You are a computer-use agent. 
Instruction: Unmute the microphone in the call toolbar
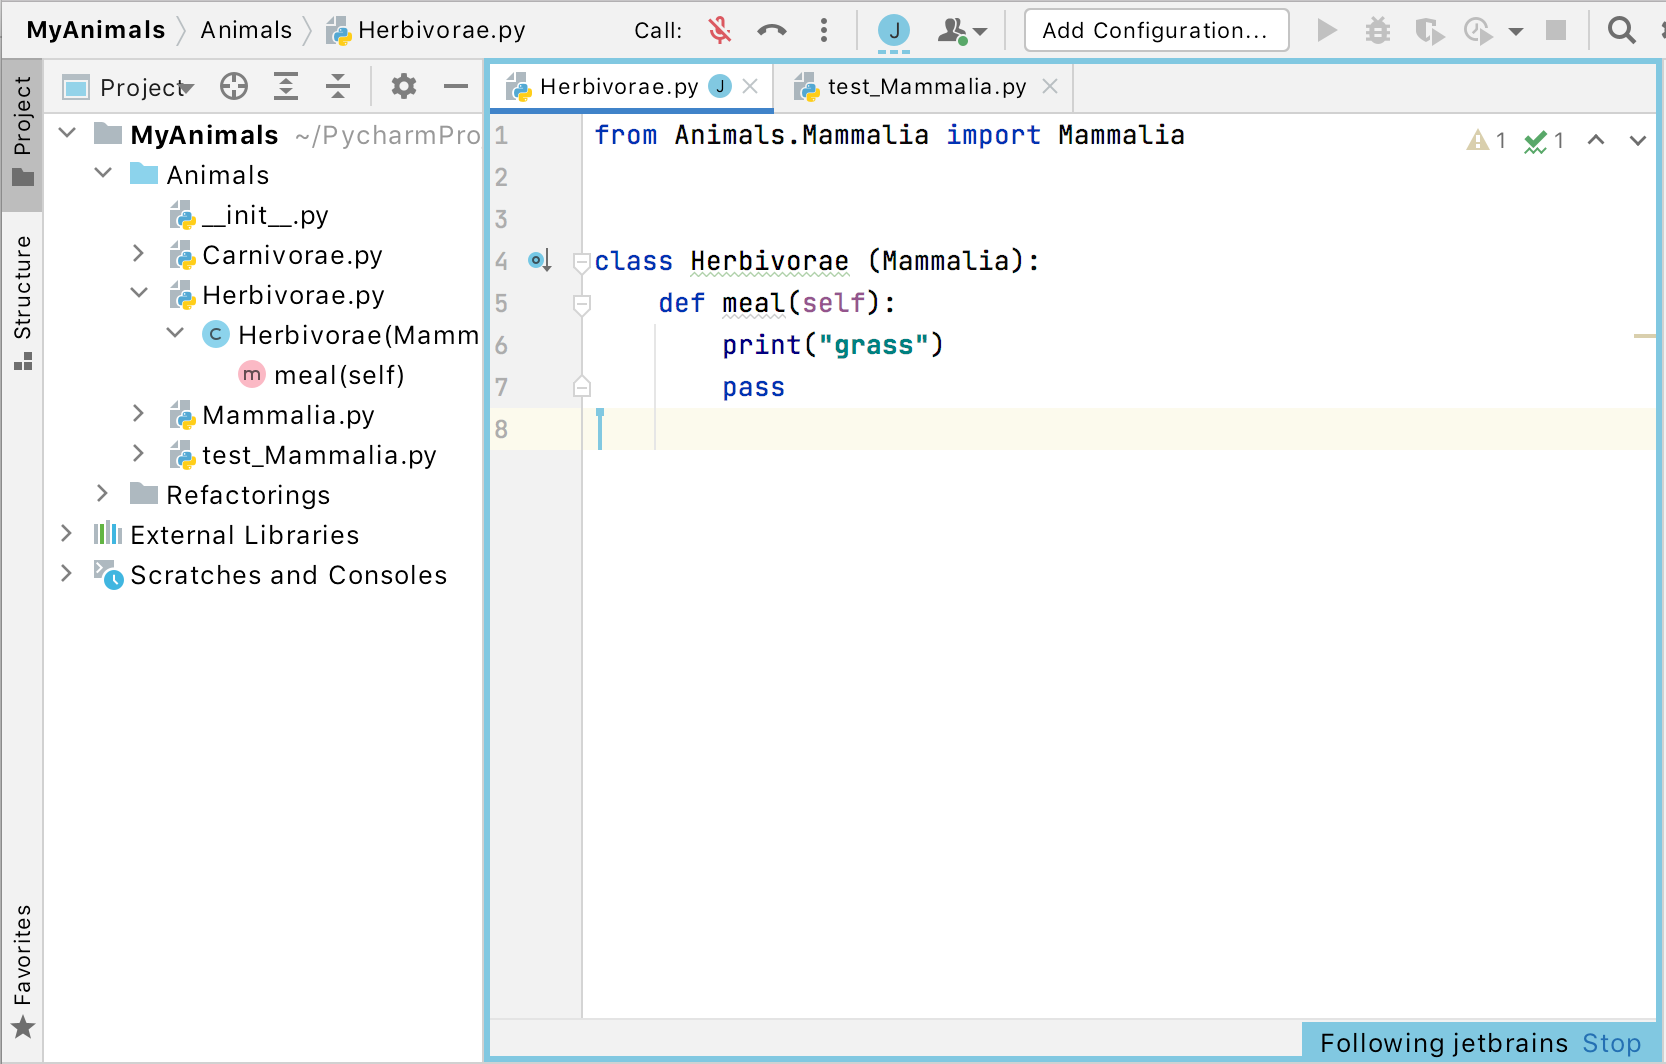tap(719, 30)
